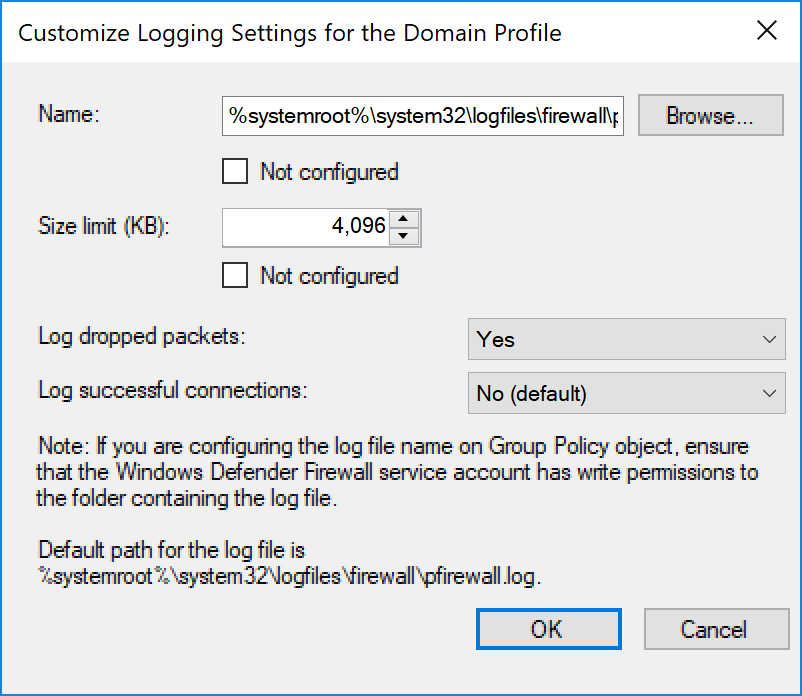Click the Log dropped packets: label
The width and height of the screenshot is (802, 696).
[142, 337]
